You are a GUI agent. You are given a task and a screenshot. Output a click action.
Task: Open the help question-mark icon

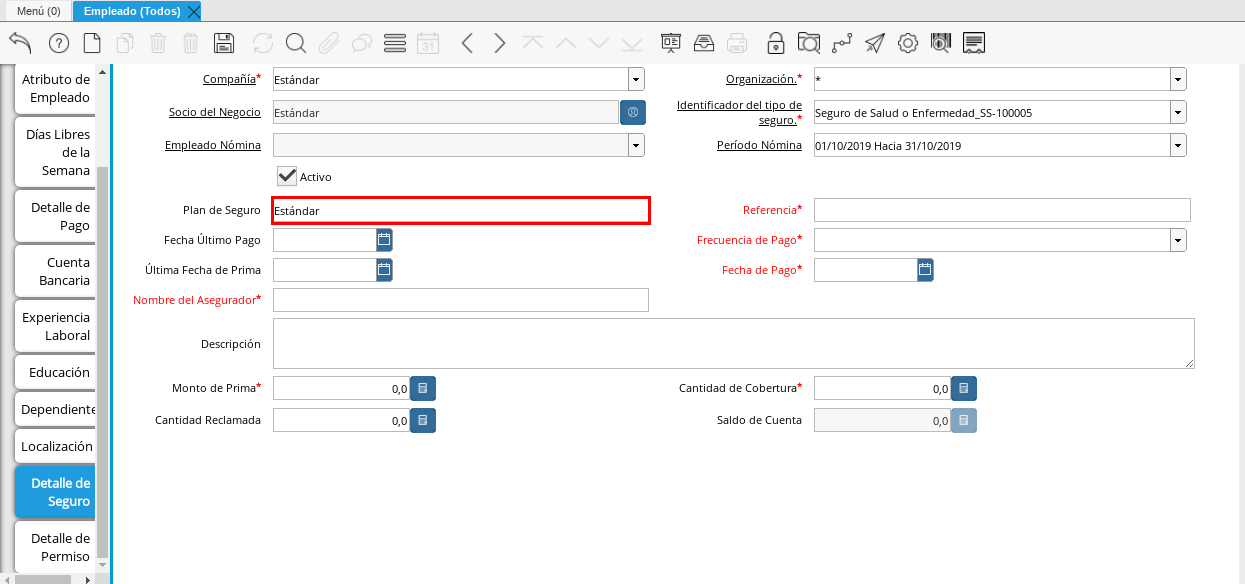pyautogui.click(x=58, y=43)
